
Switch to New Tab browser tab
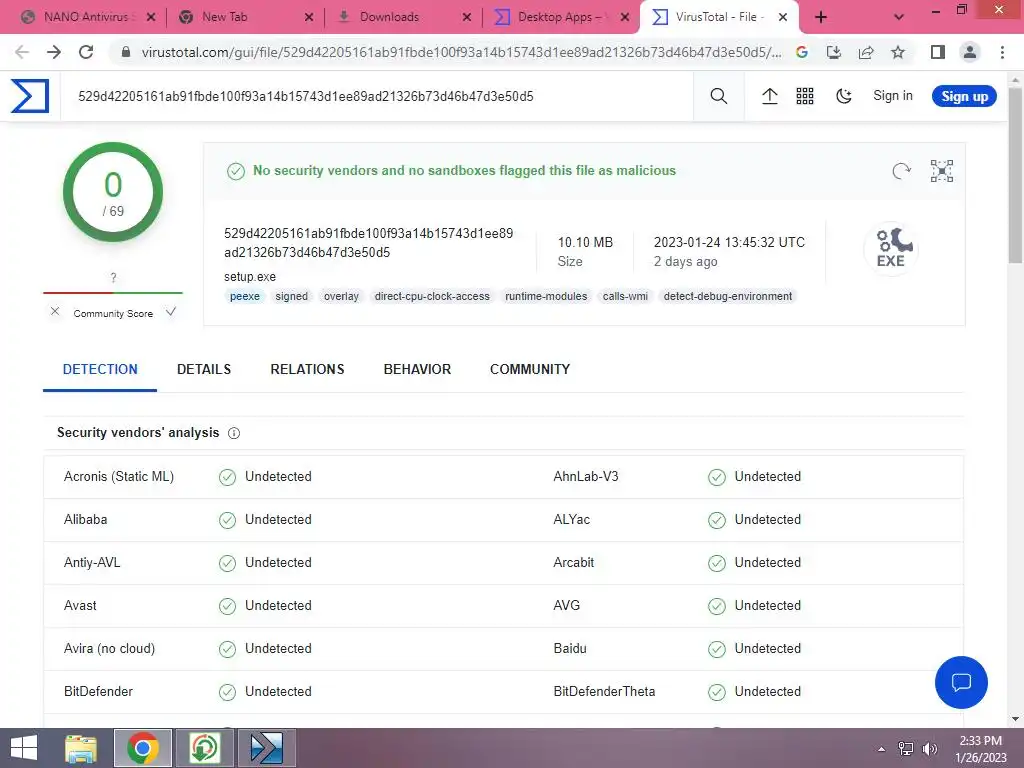tap(225, 17)
